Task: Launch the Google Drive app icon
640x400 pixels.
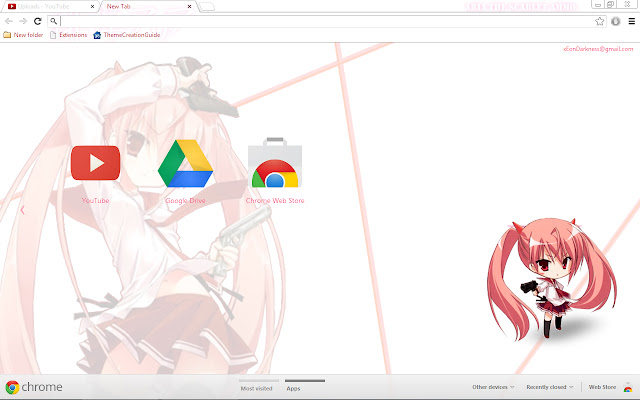Action: [185, 163]
